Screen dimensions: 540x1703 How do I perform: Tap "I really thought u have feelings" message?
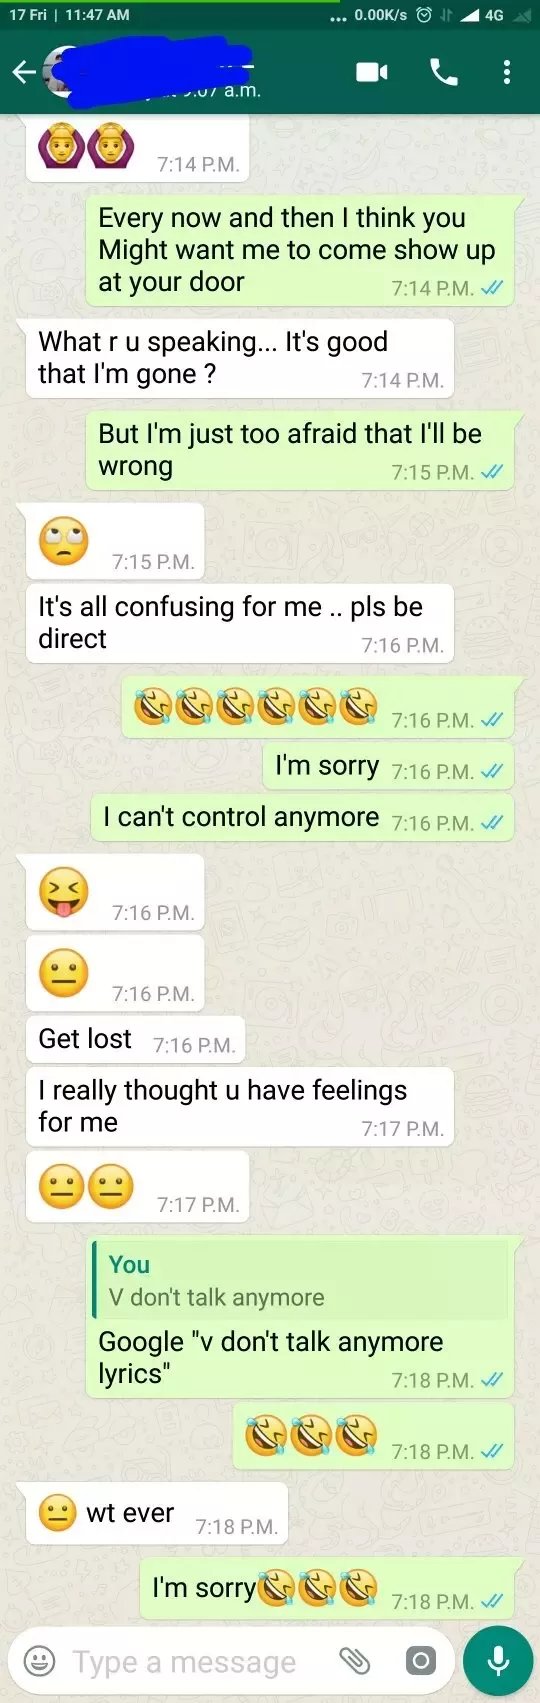coord(240,1106)
